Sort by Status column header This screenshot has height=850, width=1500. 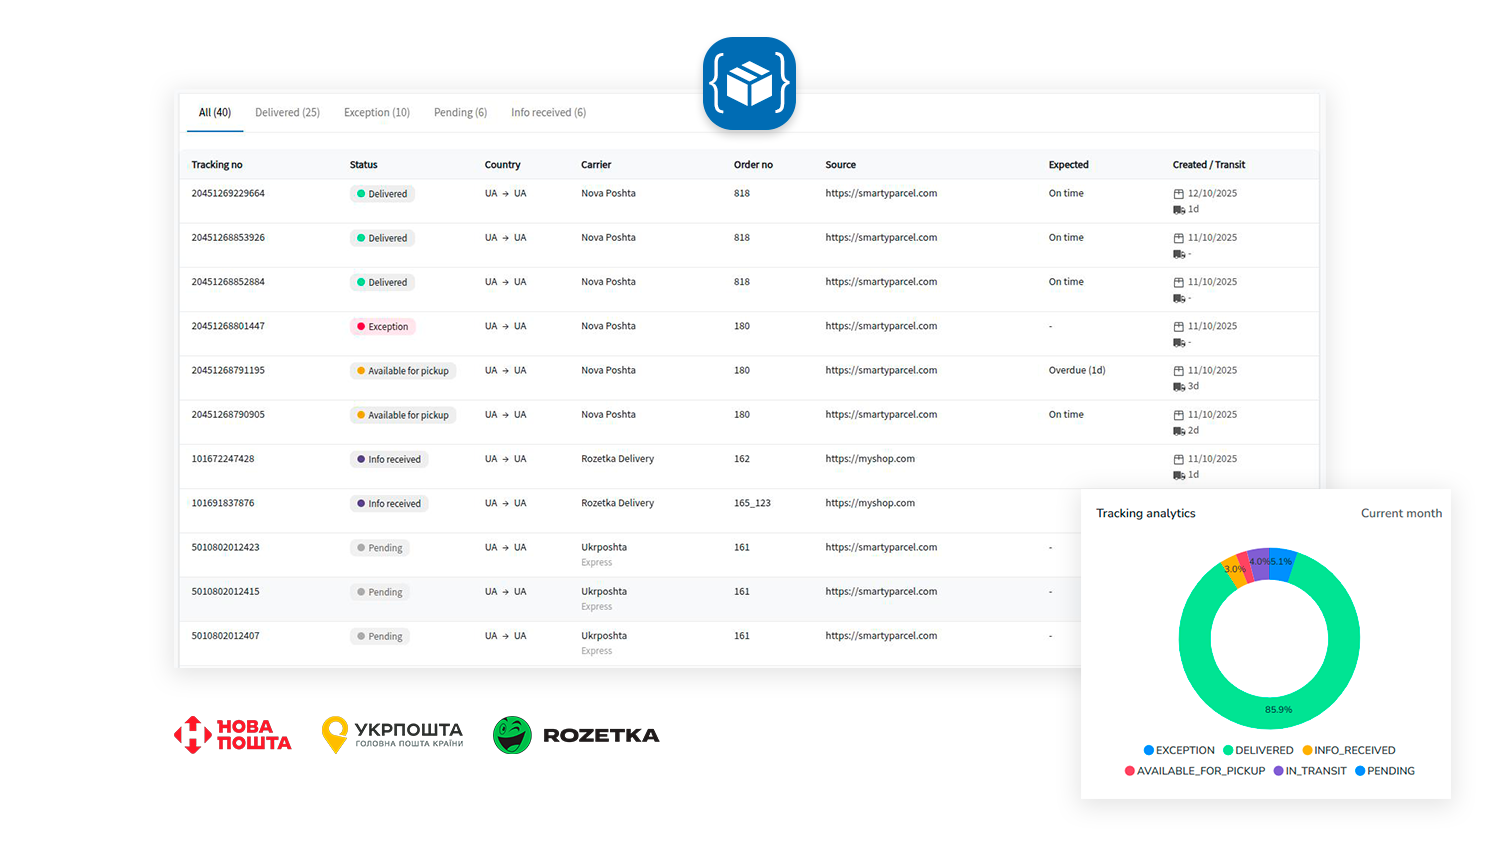[363, 165]
